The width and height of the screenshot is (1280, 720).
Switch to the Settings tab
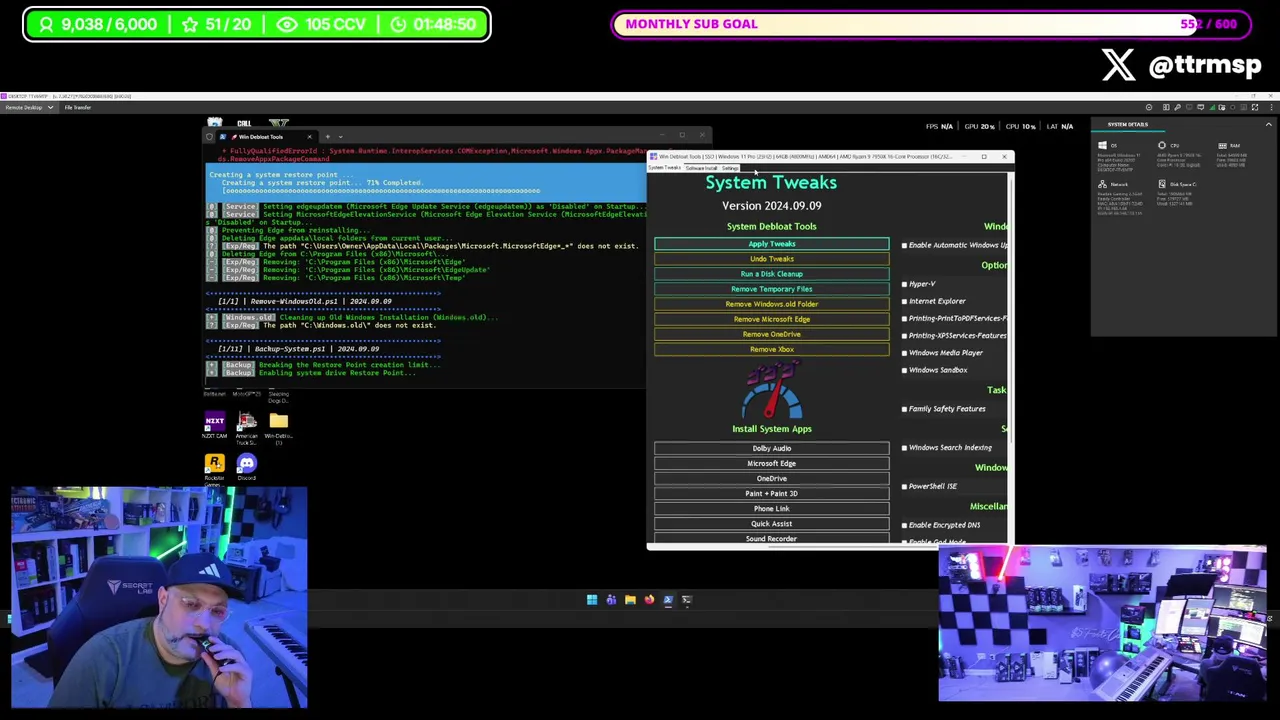click(730, 167)
